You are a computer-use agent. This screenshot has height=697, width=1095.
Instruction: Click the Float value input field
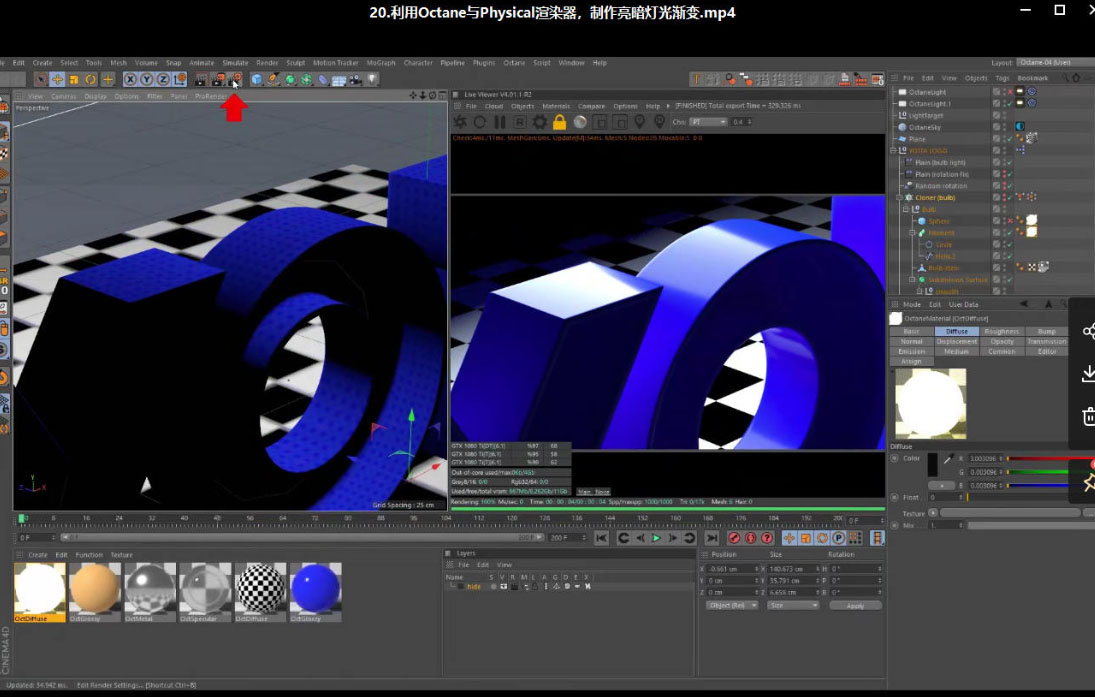pos(945,497)
